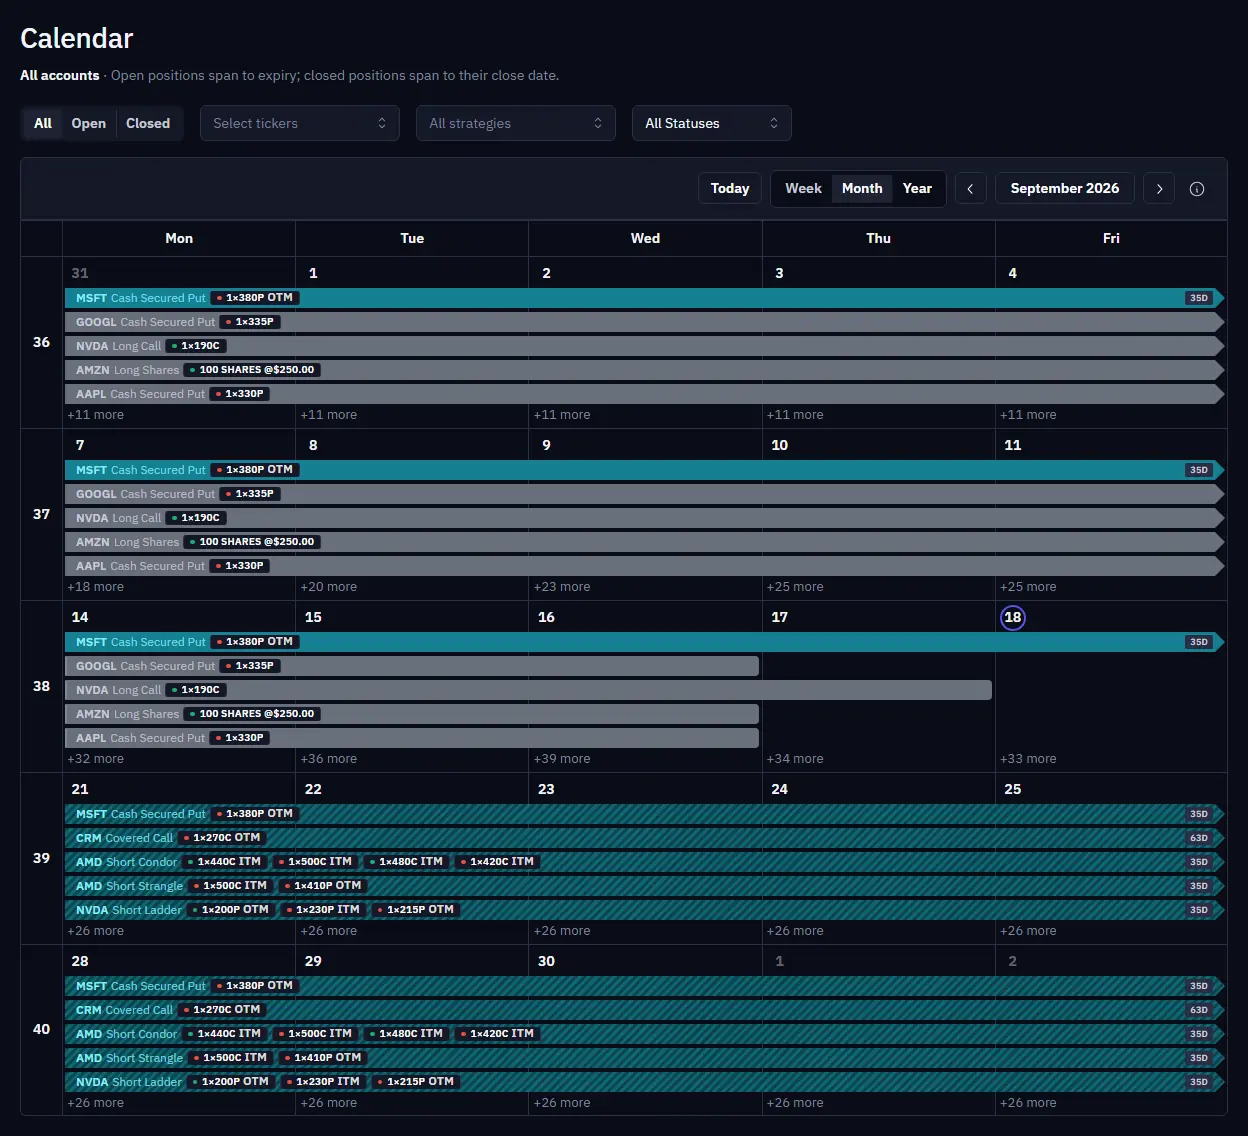Viewport: 1248px width, 1136px height.
Task: Show +18 more on Monday 7
Action: pyautogui.click(x=96, y=587)
